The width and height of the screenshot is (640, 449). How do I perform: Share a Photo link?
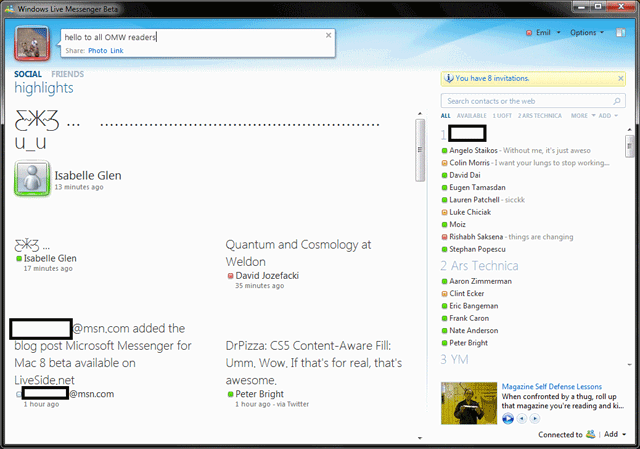coord(98,51)
